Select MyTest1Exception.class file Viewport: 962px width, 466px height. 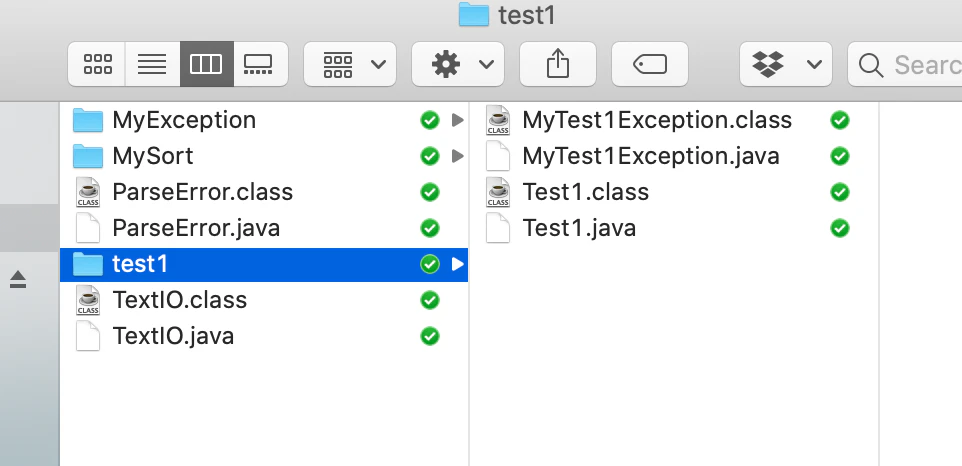tap(656, 121)
